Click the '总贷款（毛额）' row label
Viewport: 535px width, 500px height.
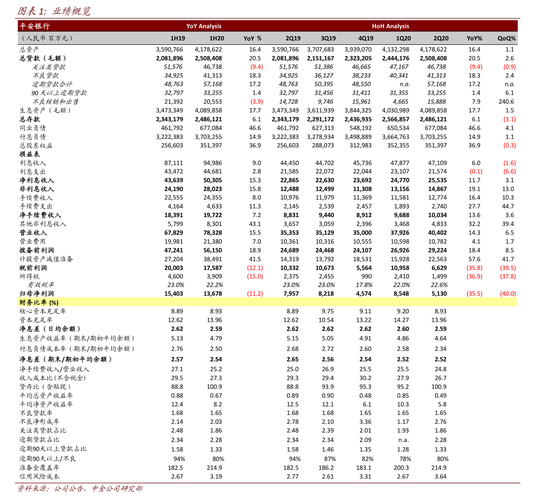pyautogui.click(x=43, y=58)
